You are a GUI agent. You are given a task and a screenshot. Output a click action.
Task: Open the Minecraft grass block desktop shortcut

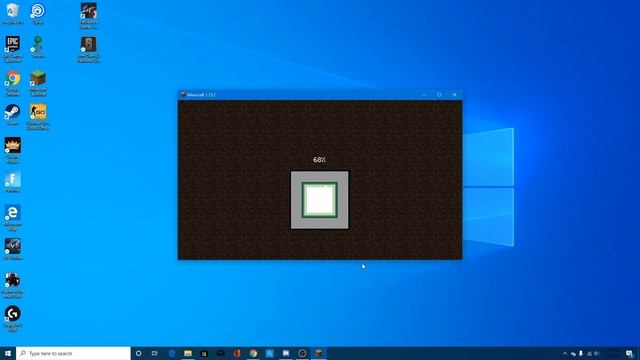click(x=38, y=82)
